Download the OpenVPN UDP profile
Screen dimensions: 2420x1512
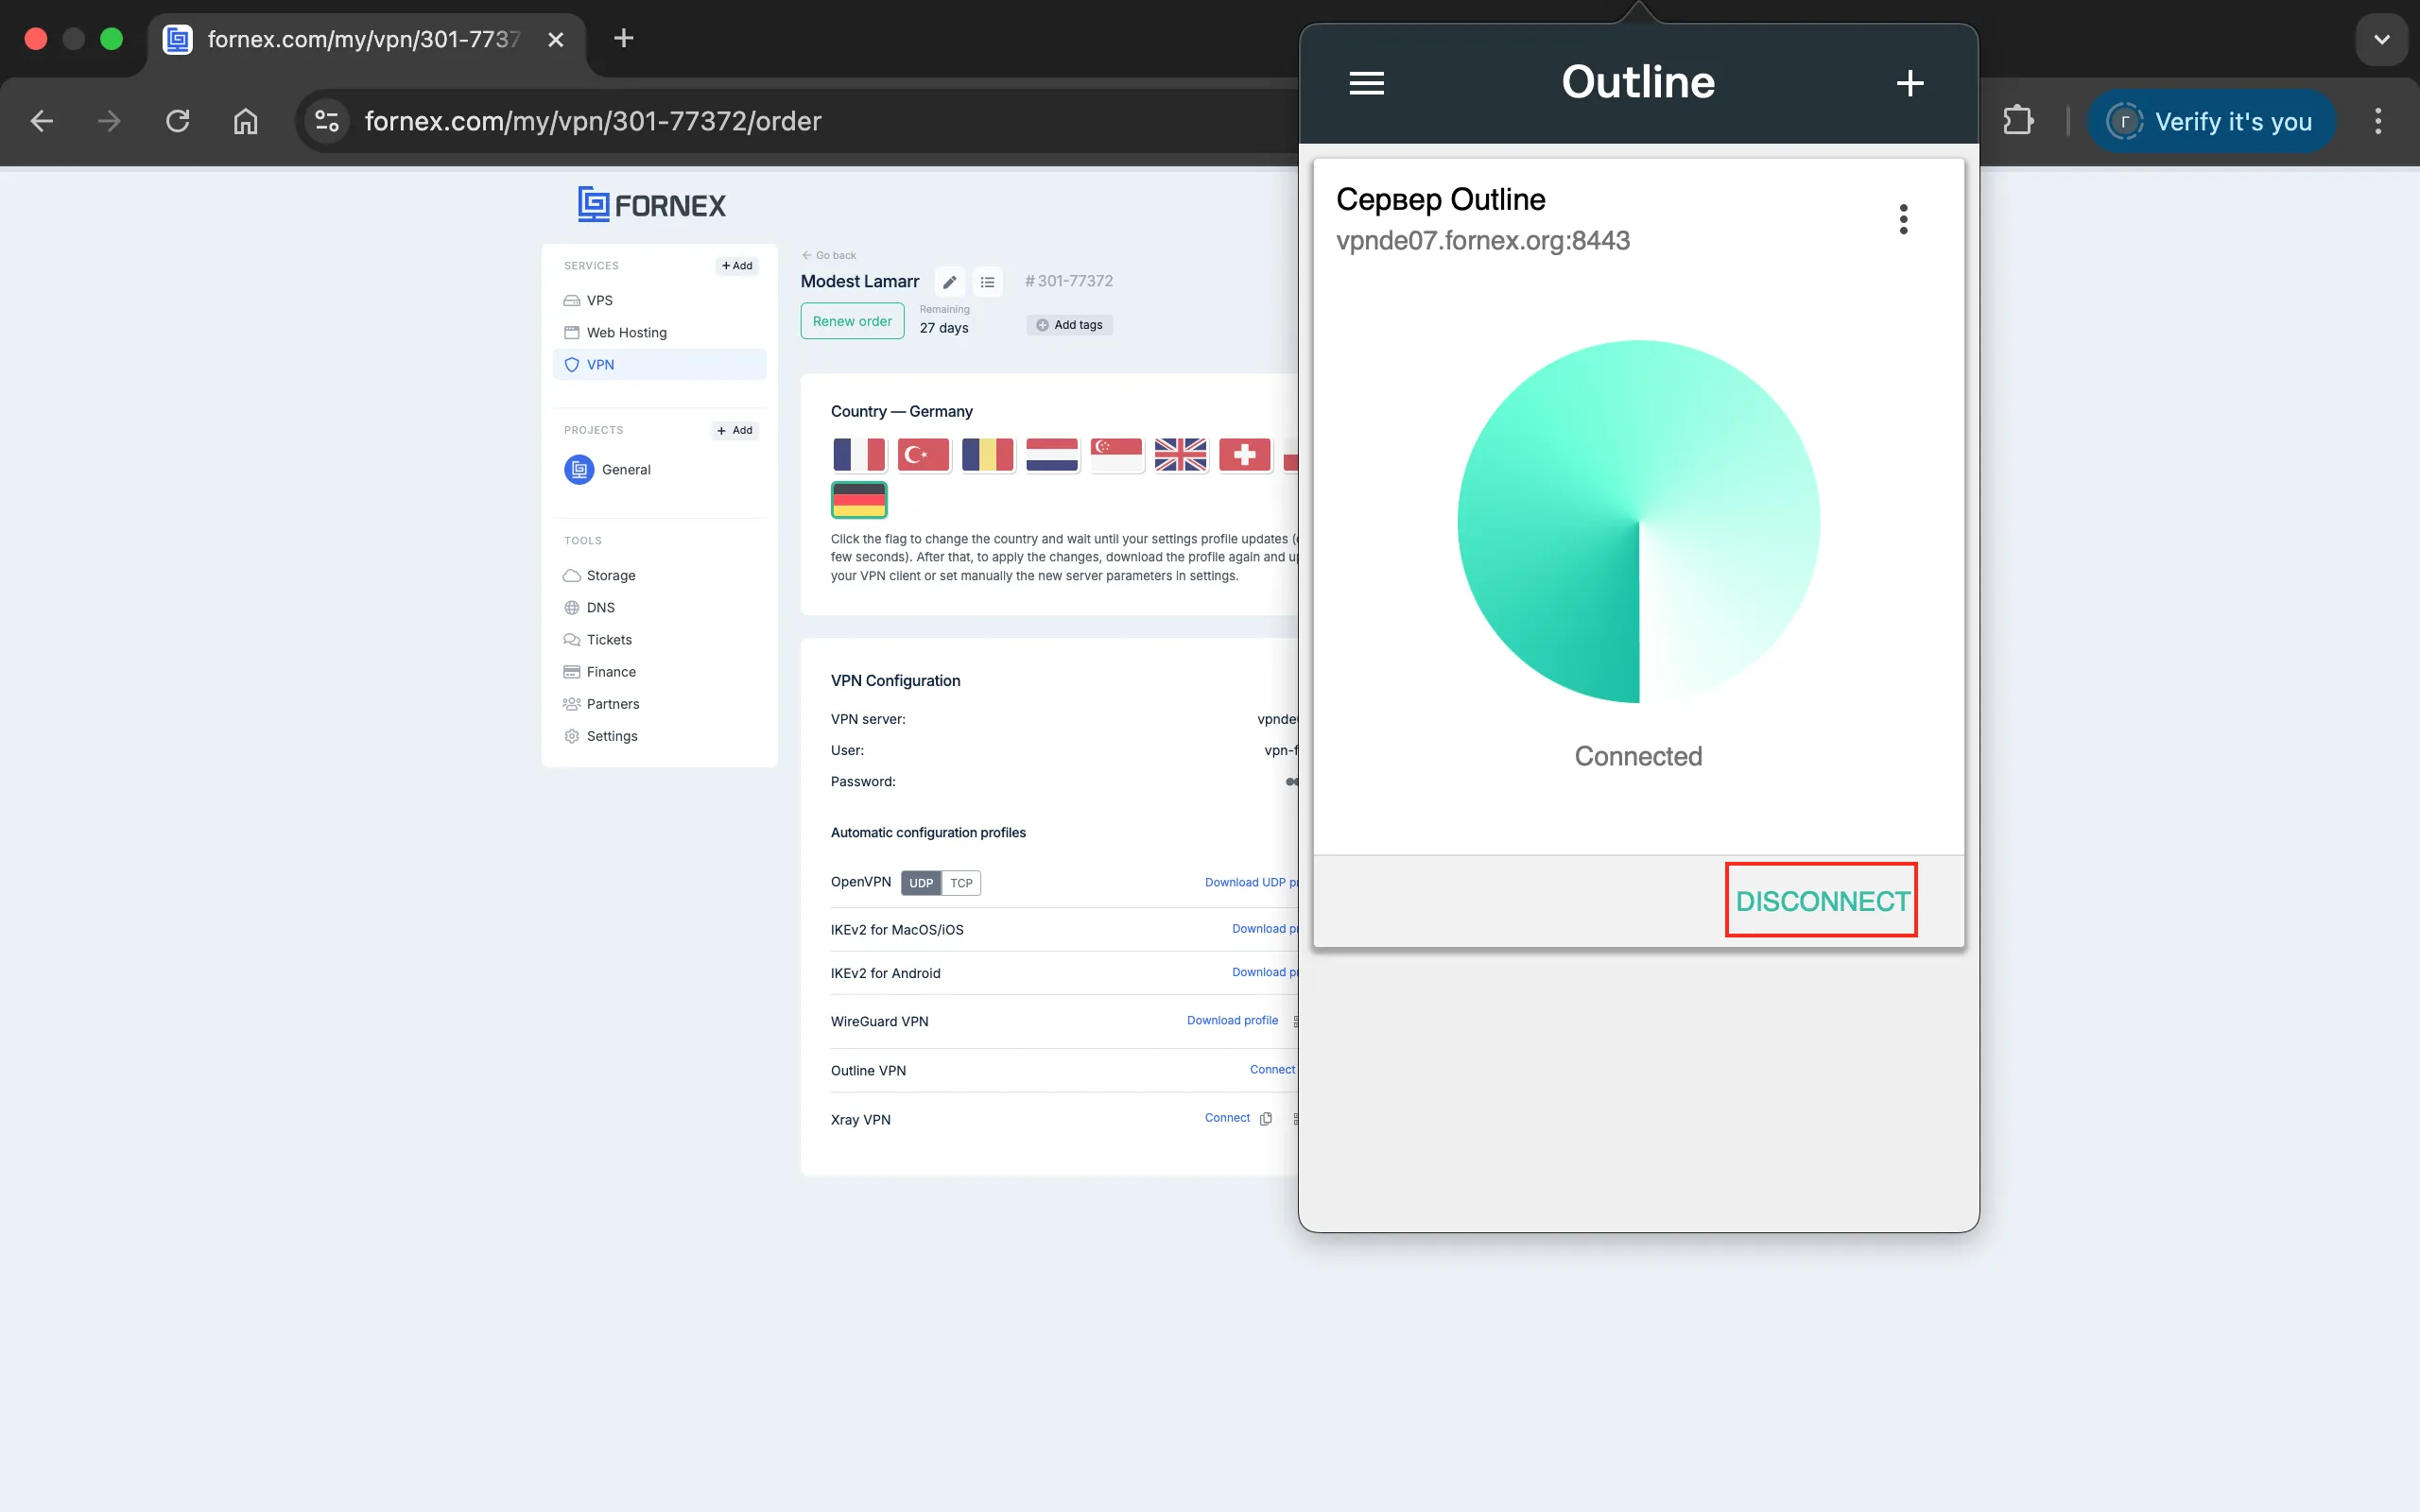(x=1251, y=882)
